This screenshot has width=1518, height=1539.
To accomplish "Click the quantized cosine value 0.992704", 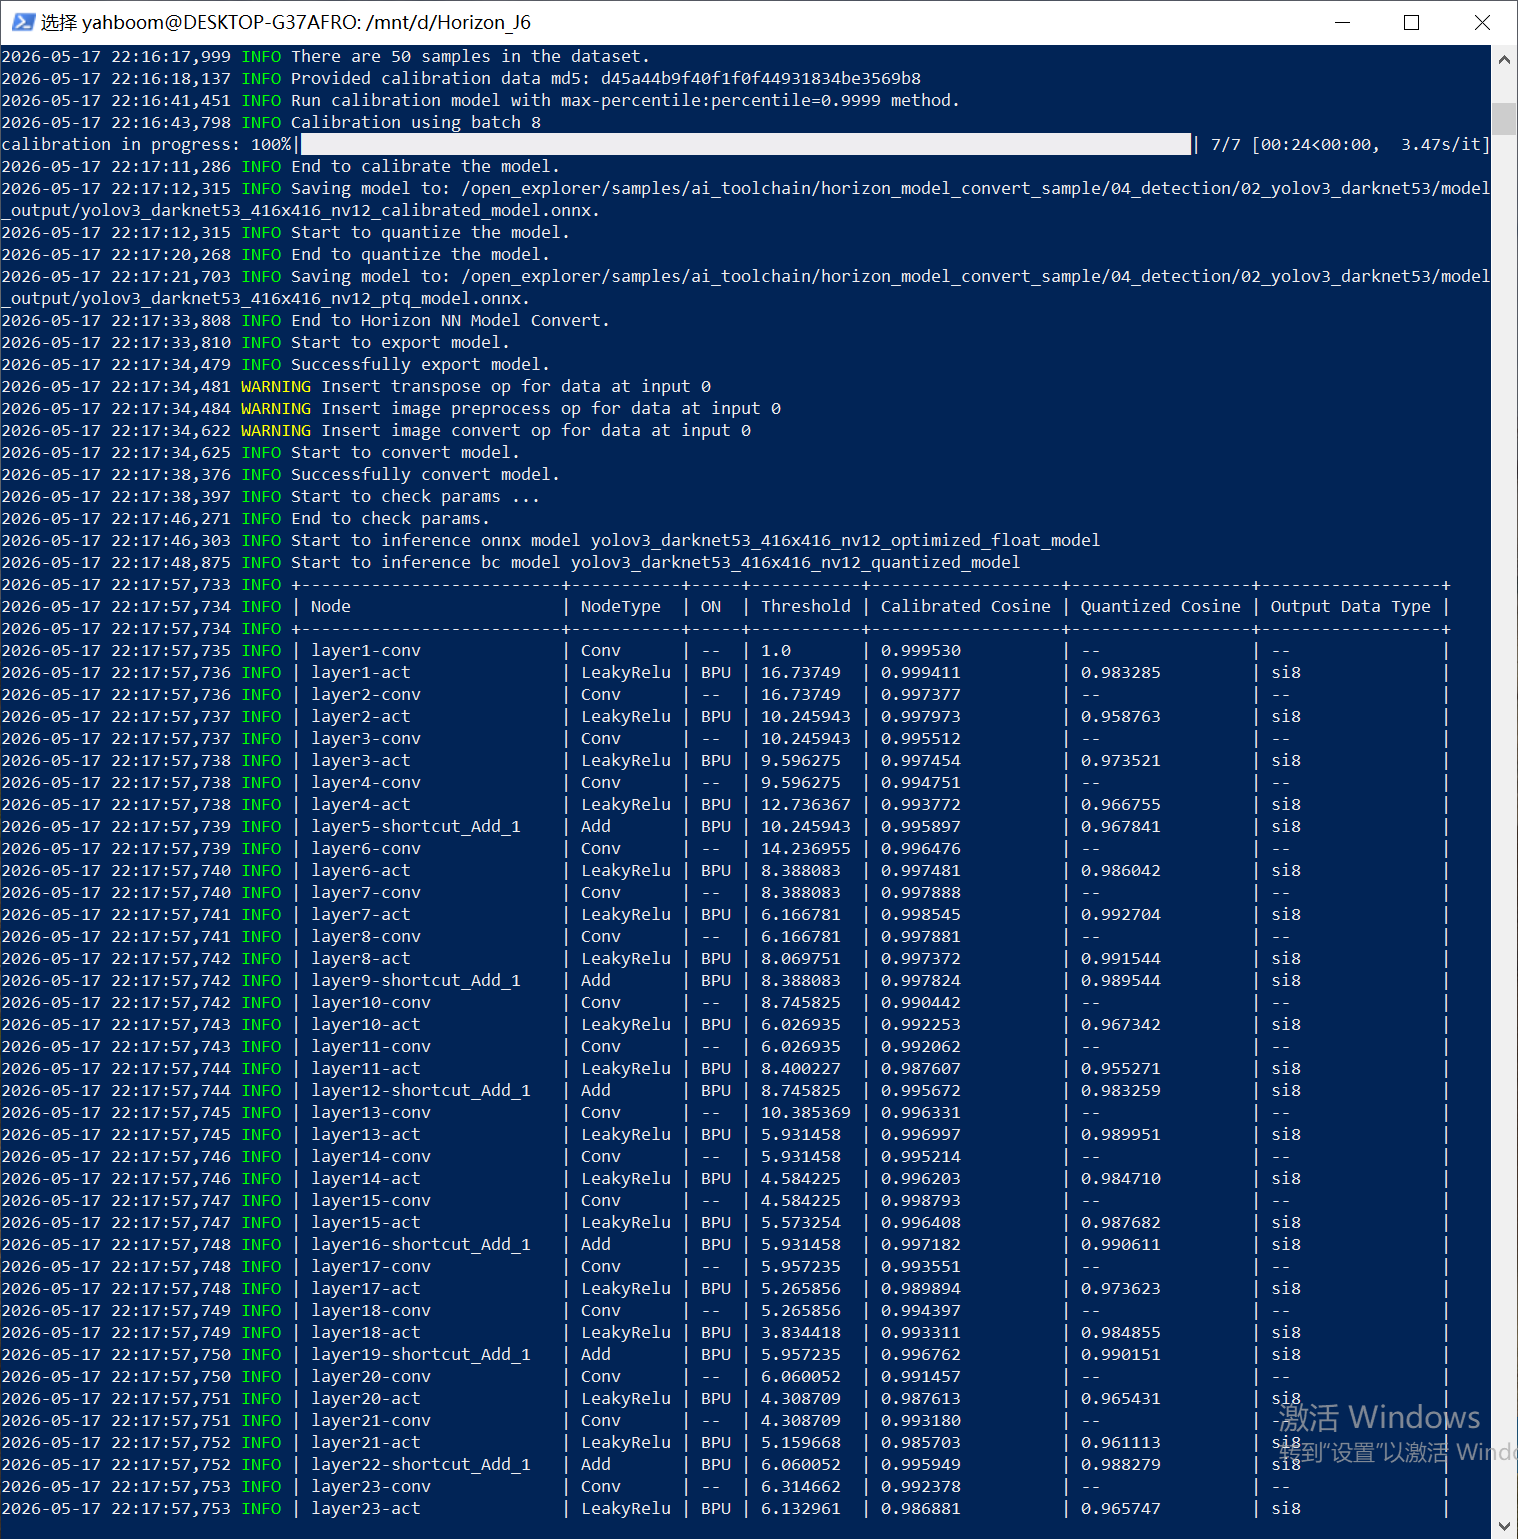I will tap(1121, 914).
